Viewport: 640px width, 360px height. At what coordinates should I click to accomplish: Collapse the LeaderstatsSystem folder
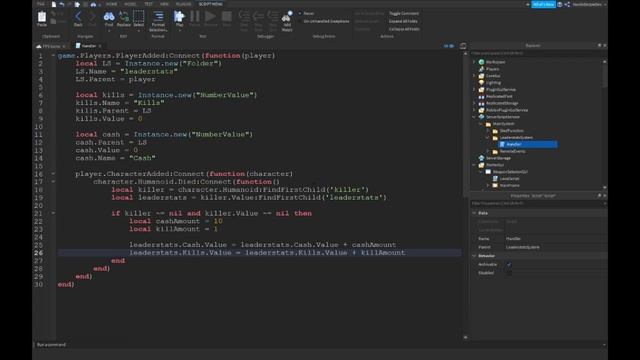pyautogui.click(x=488, y=138)
